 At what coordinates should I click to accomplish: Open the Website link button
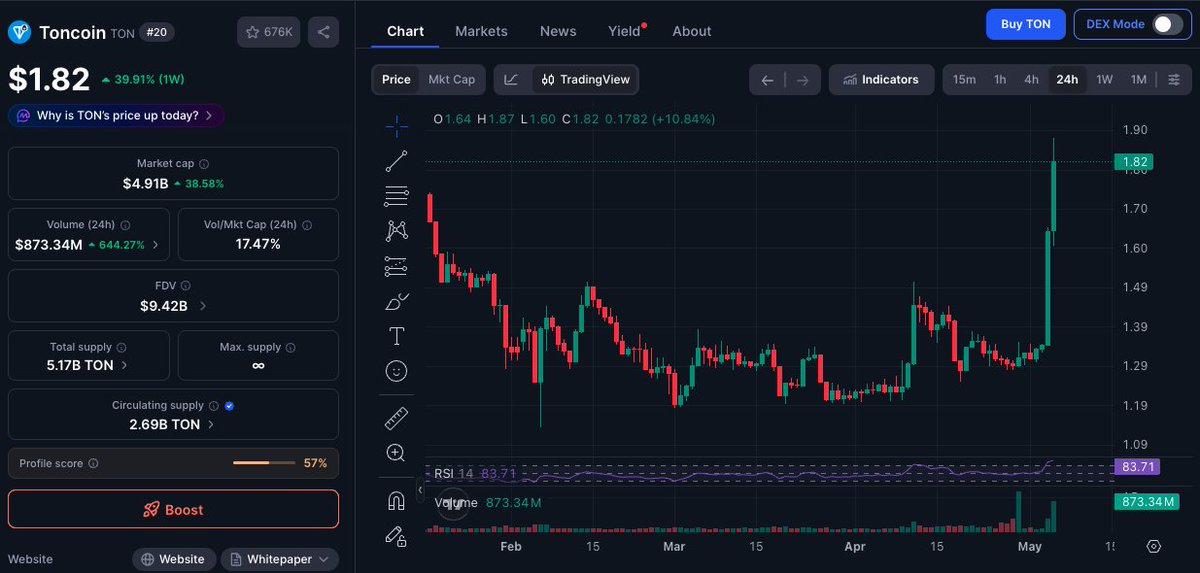[x=174, y=559]
